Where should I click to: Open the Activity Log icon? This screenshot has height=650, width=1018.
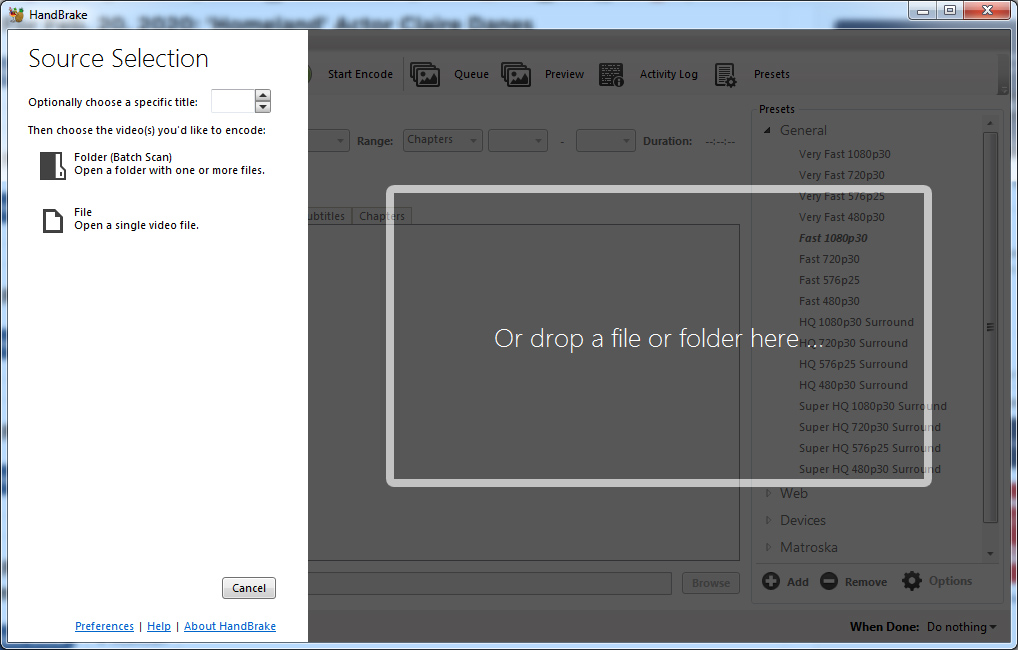(611, 73)
